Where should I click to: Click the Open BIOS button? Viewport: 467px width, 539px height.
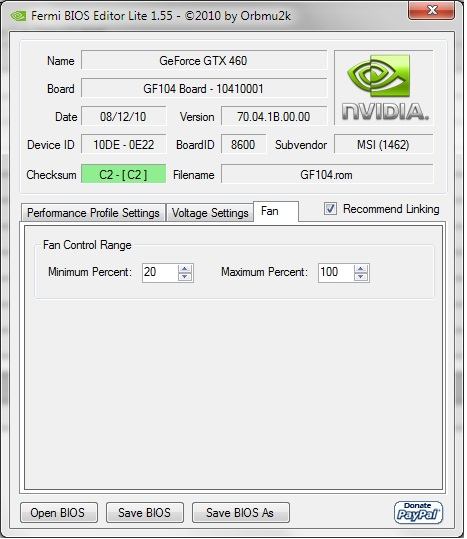pyautogui.click(x=58, y=513)
